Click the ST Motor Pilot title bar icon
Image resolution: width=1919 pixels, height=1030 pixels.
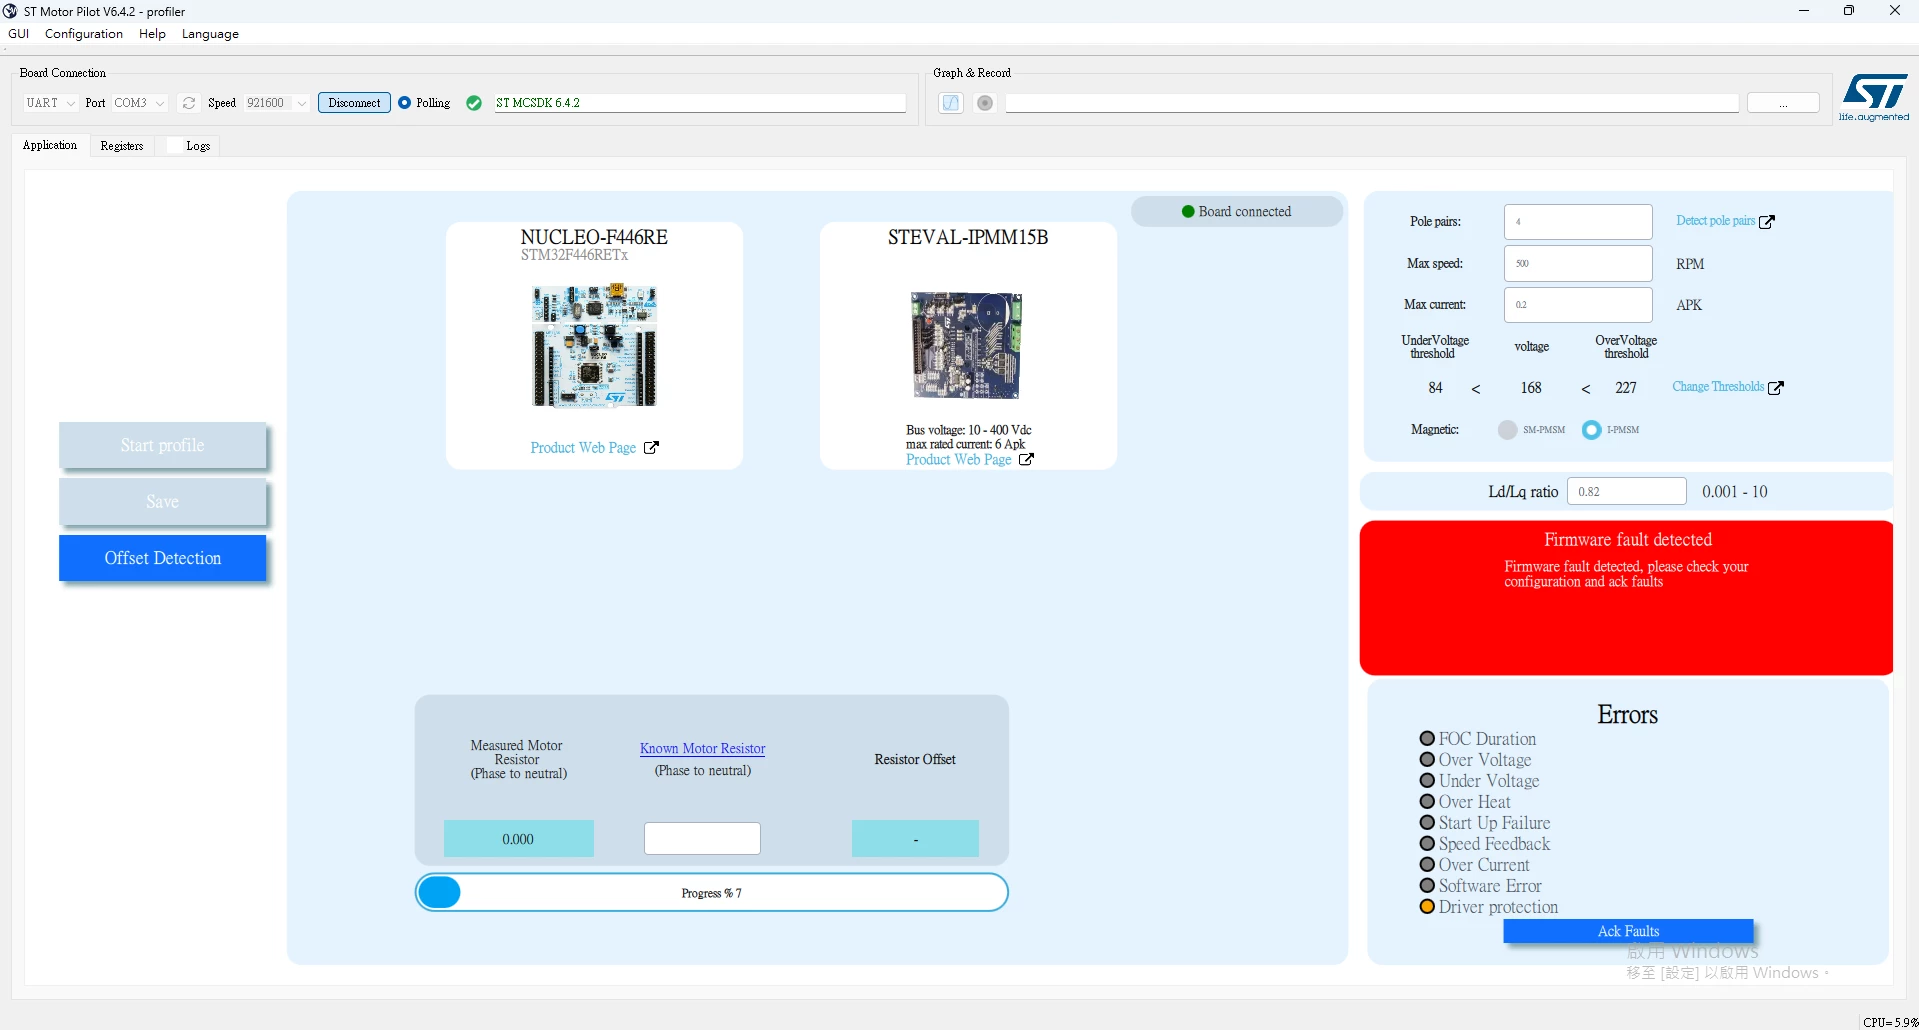click(x=10, y=11)
